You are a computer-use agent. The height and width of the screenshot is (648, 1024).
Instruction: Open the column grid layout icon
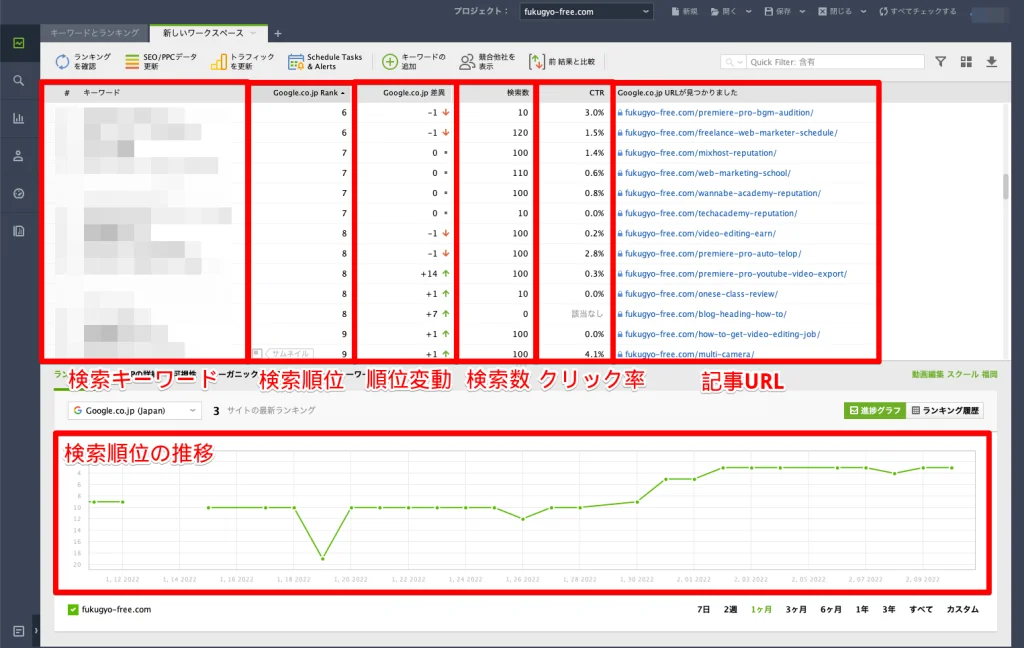coord(967,61)
